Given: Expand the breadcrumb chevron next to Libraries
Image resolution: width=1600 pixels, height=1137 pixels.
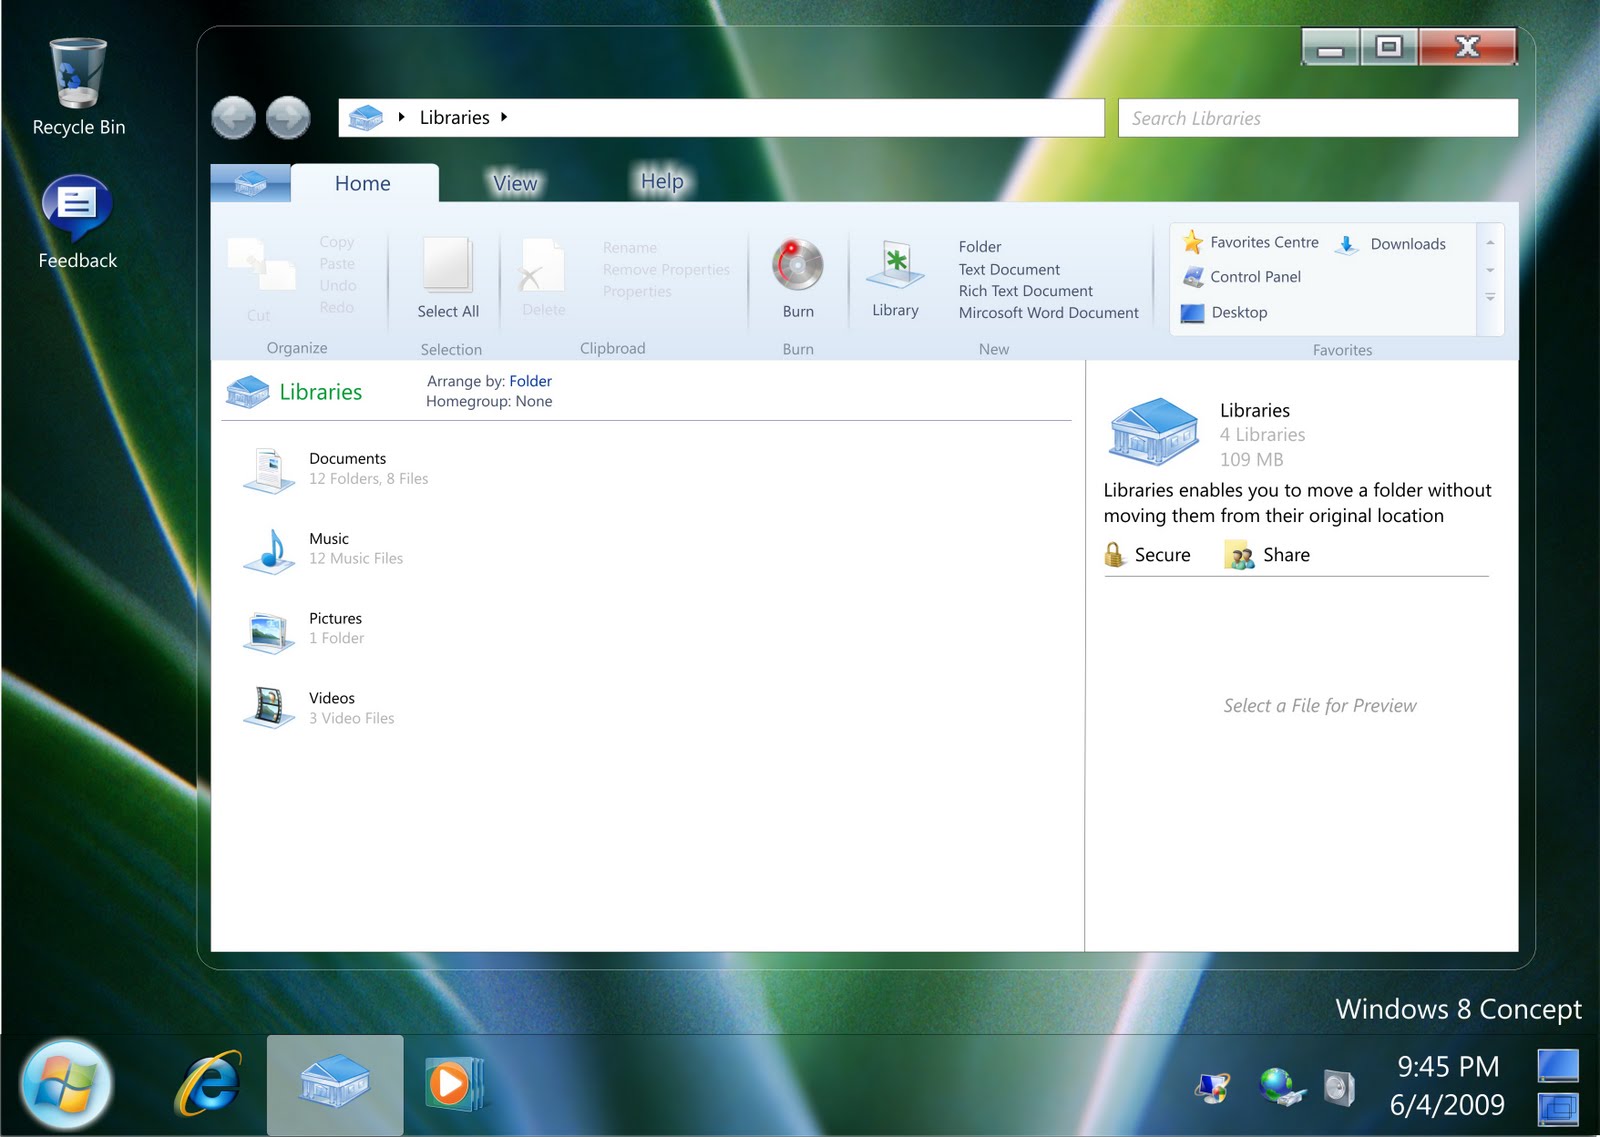Looking at the screenshot, I should click(504, 117).
